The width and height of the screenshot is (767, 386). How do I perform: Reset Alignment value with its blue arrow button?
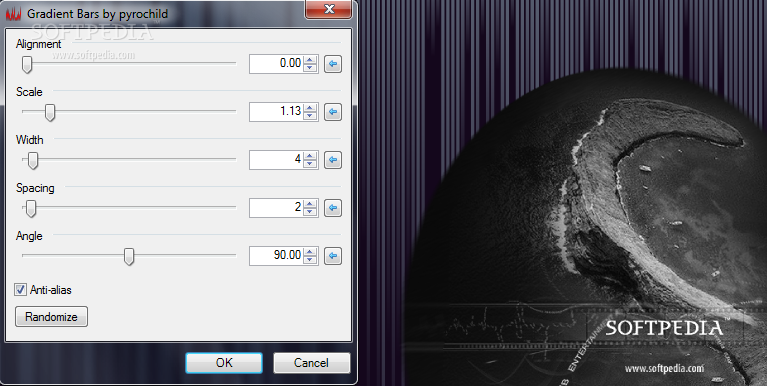pyautogui.click(x=333, y=64)
